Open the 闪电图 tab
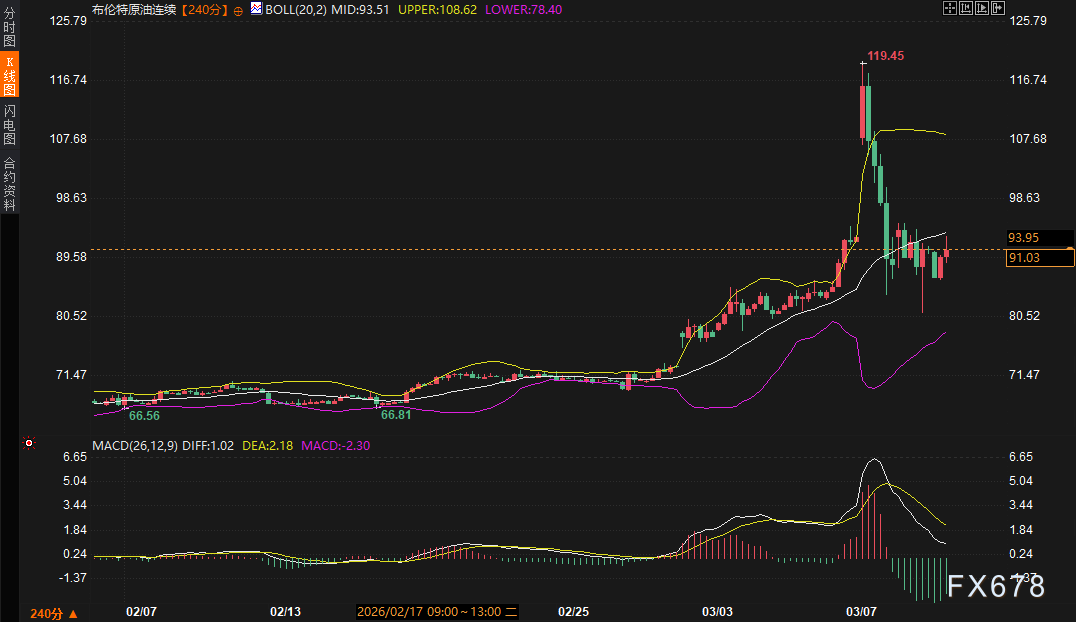This screenshot has height=622, width=1076. pos(9,125)
